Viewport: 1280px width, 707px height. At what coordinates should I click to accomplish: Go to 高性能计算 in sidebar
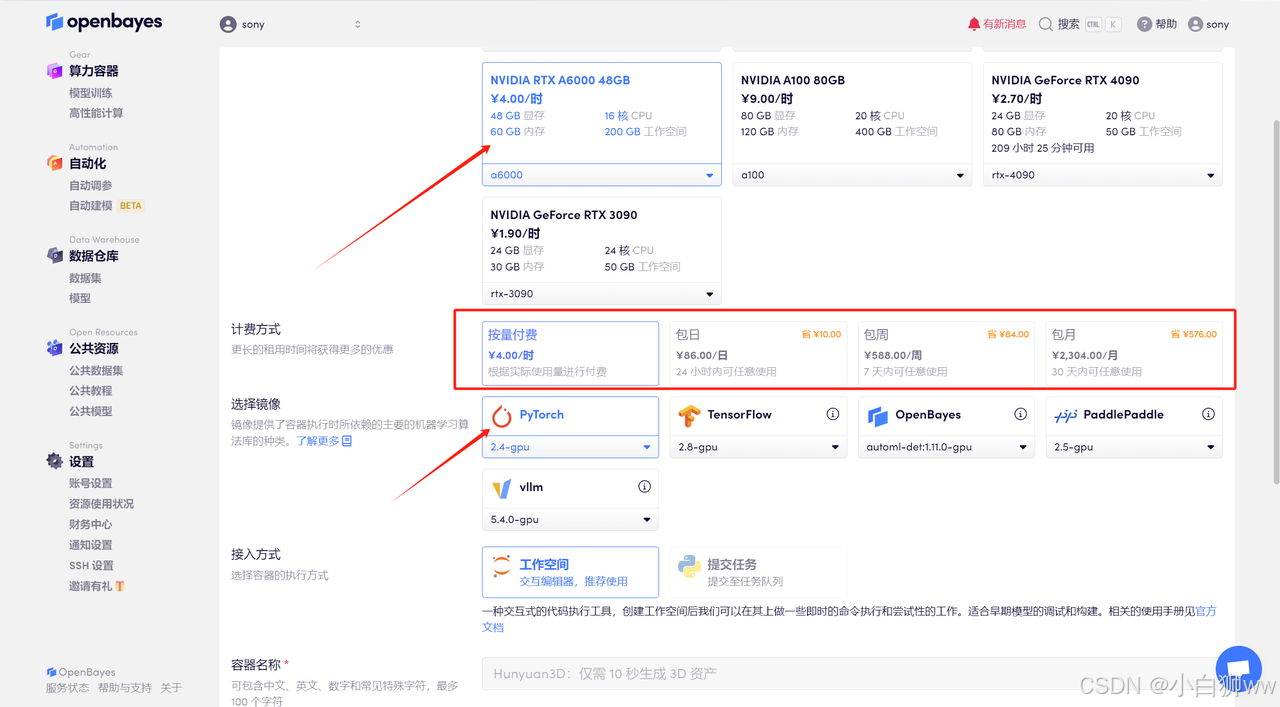point(96,113)
